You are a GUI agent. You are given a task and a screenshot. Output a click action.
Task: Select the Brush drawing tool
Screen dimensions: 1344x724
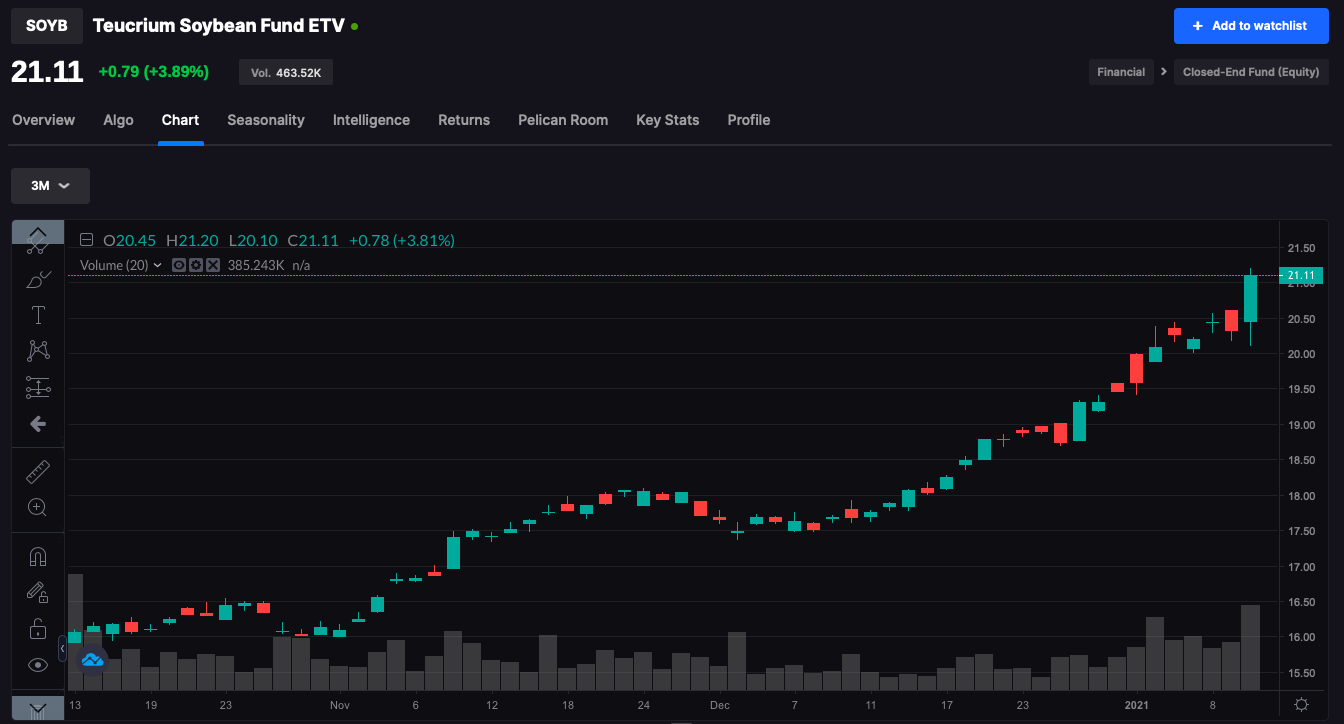pos(38,279)
